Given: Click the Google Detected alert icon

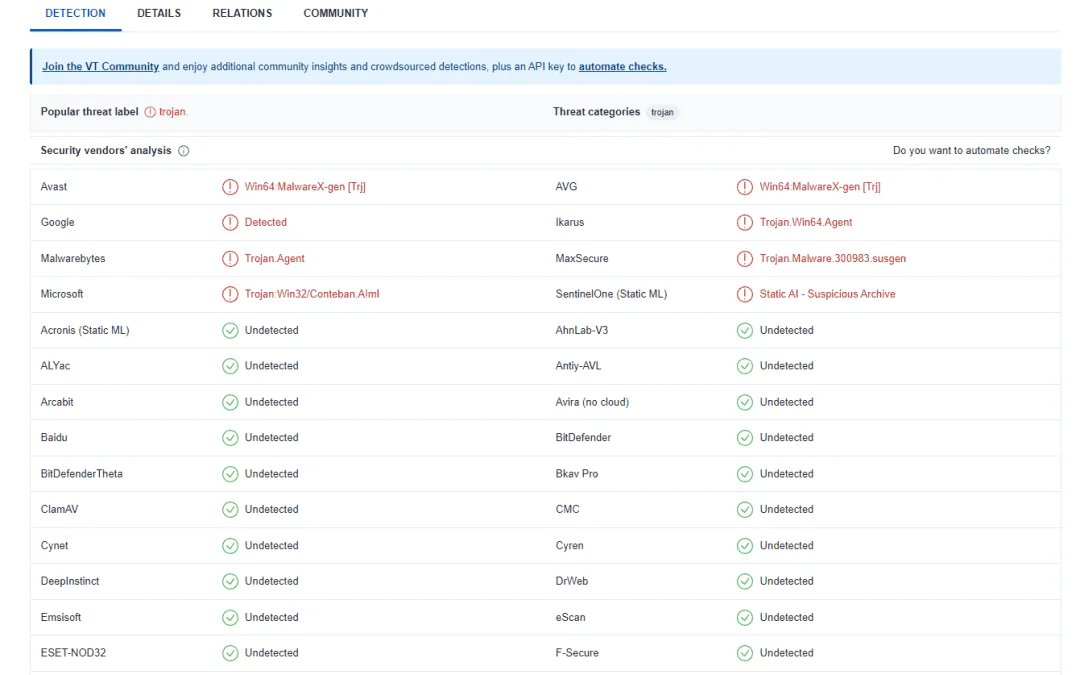Looking at the screenshot, I should (x=230, y=222).
